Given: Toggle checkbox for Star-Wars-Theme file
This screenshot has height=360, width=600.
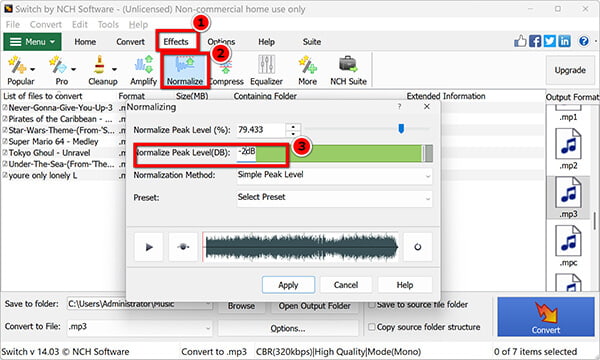Looking at the screenshot, I should pos(5,130).
